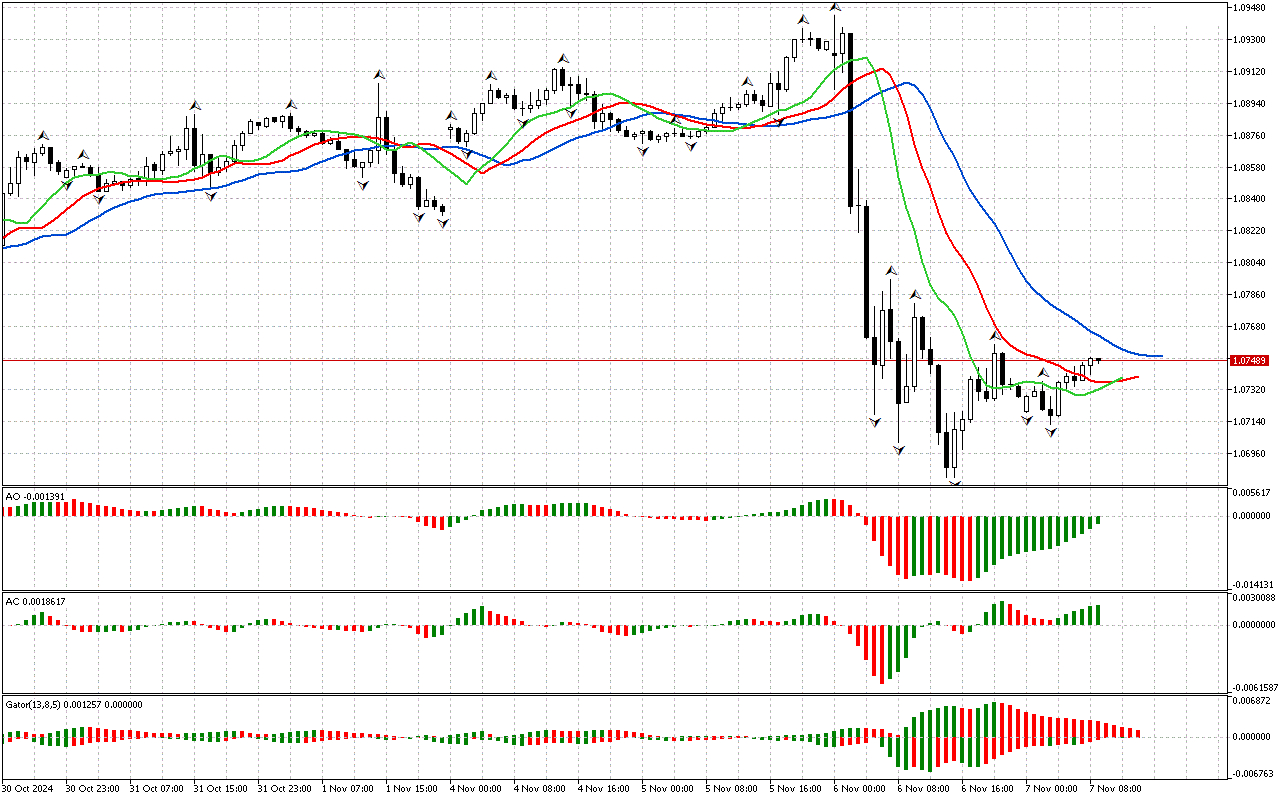
Task: Click the 5 Nov 16:00 time label
Action: click(x=795, y=789)
